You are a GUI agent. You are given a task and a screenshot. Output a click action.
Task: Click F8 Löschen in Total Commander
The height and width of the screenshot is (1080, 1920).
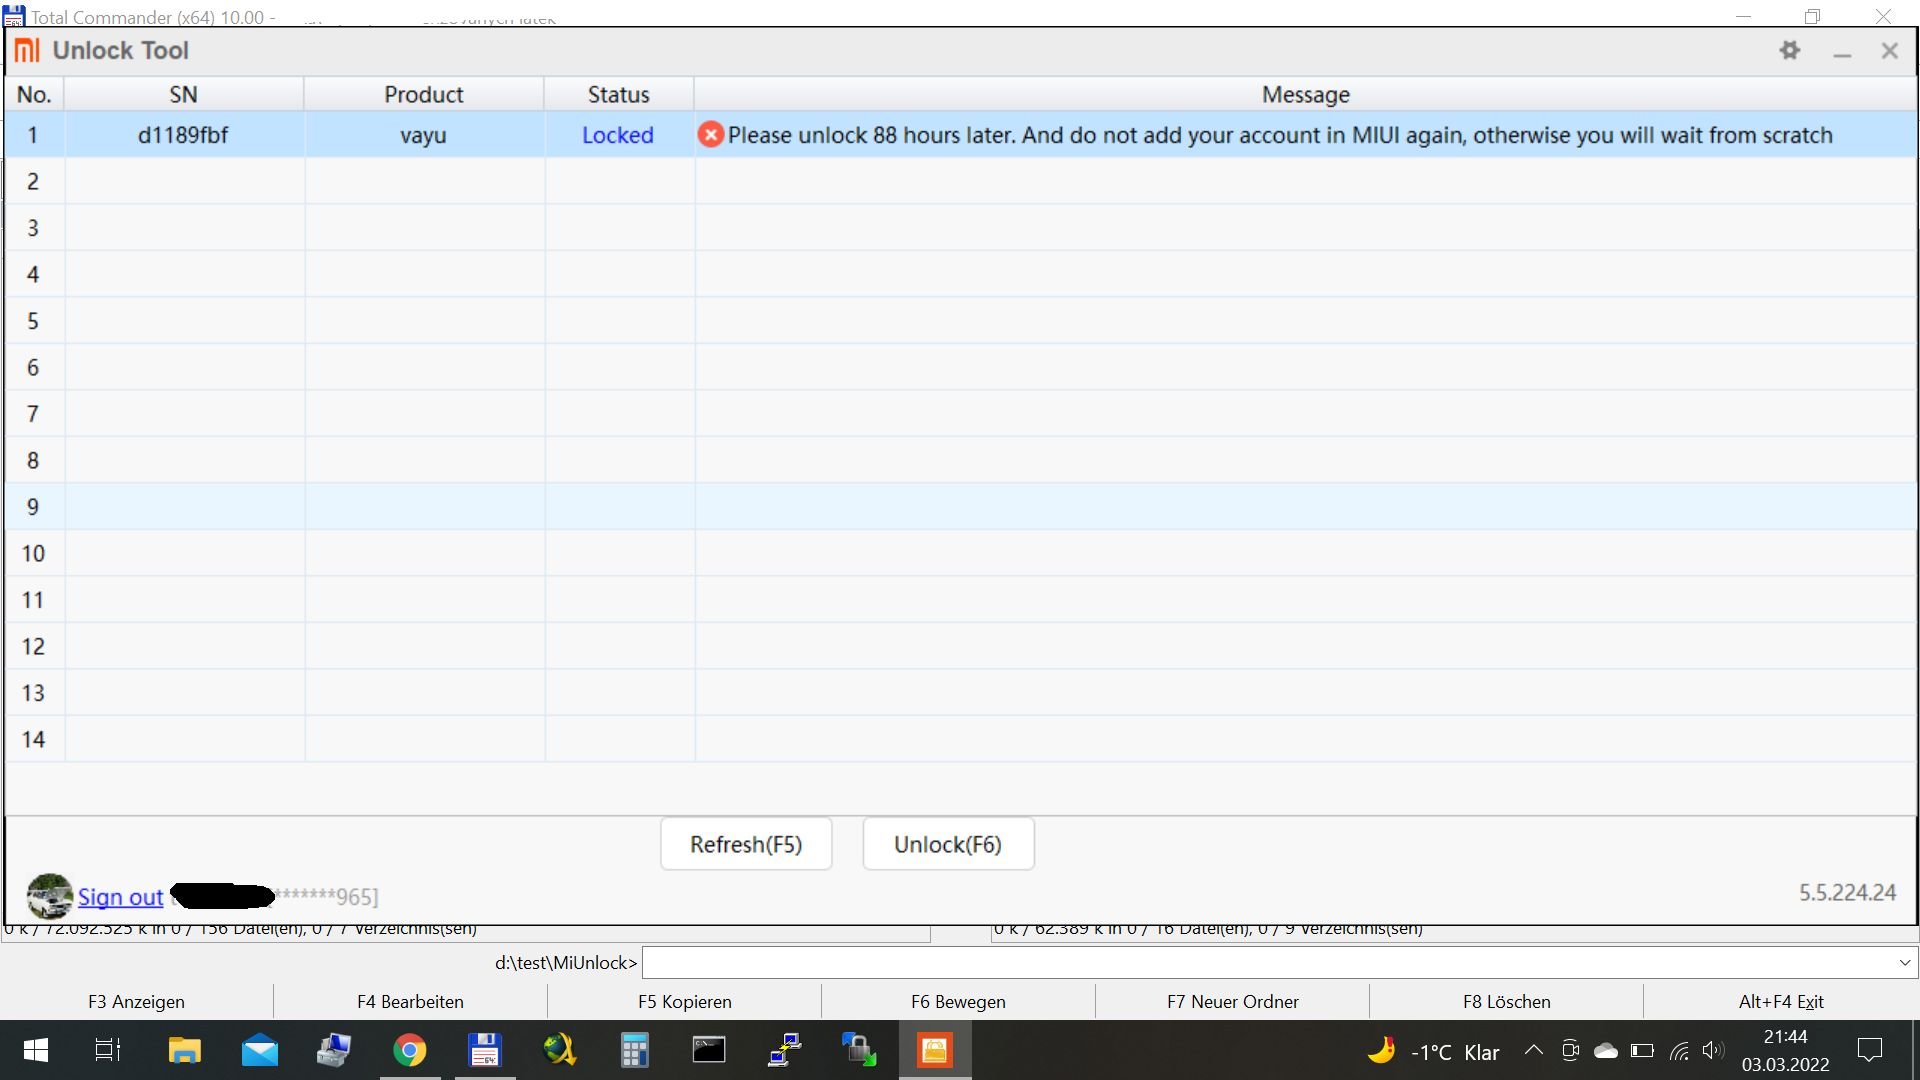(x=1506, y=1001)
